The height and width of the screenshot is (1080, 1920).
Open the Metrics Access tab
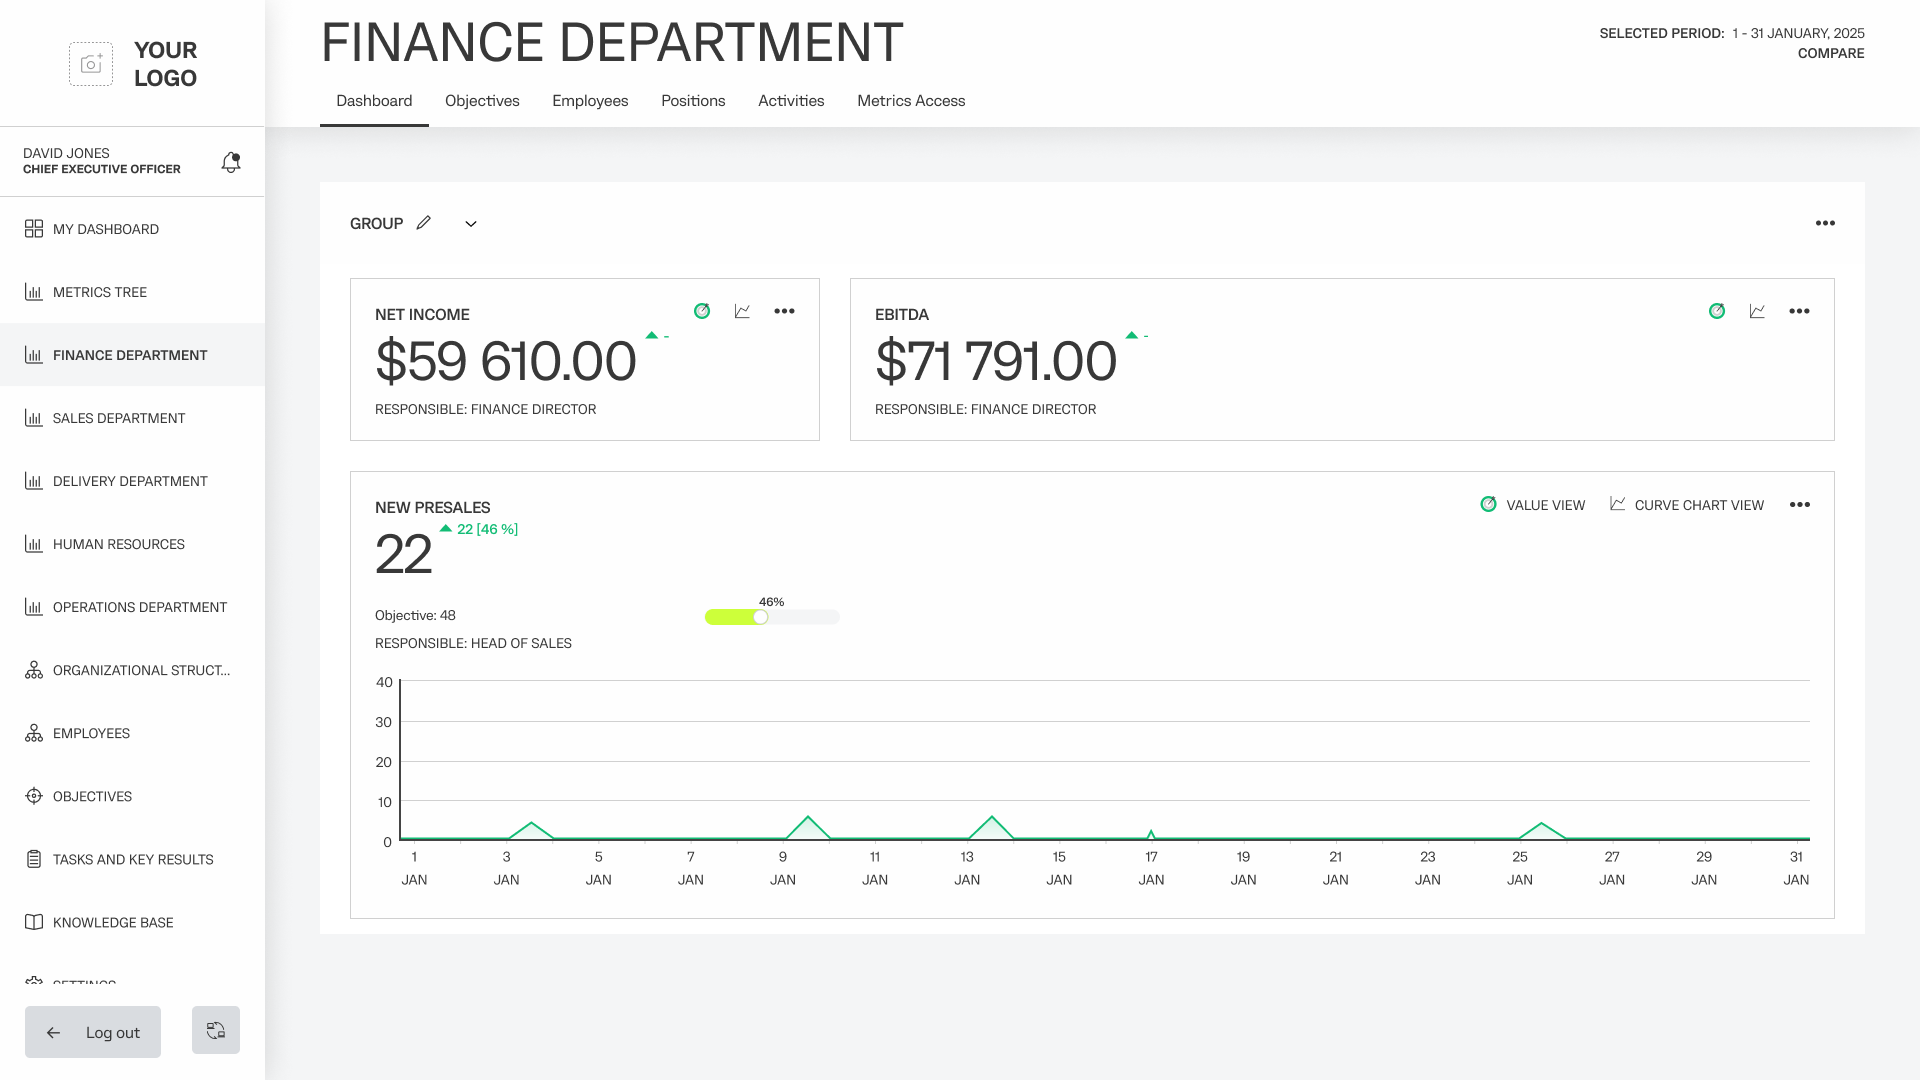pos(911,101)
